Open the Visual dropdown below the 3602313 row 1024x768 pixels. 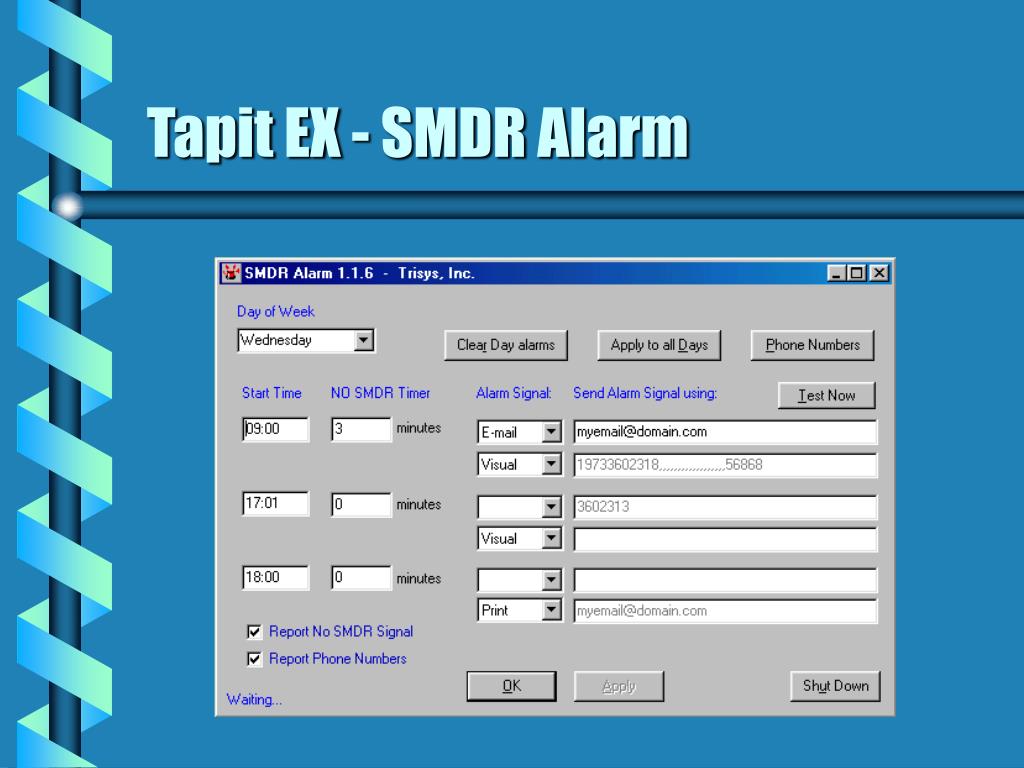551,538
